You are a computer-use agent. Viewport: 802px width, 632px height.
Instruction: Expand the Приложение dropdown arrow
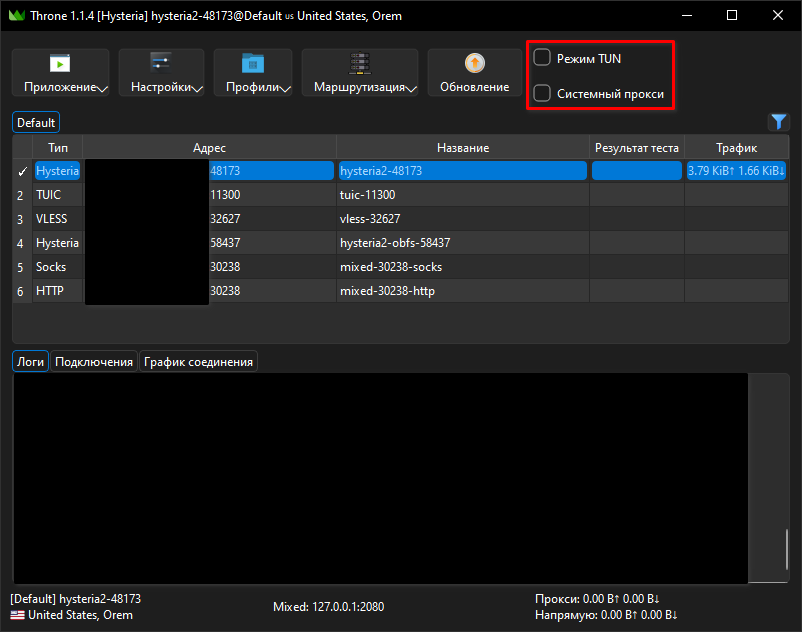tap(102, 89)
